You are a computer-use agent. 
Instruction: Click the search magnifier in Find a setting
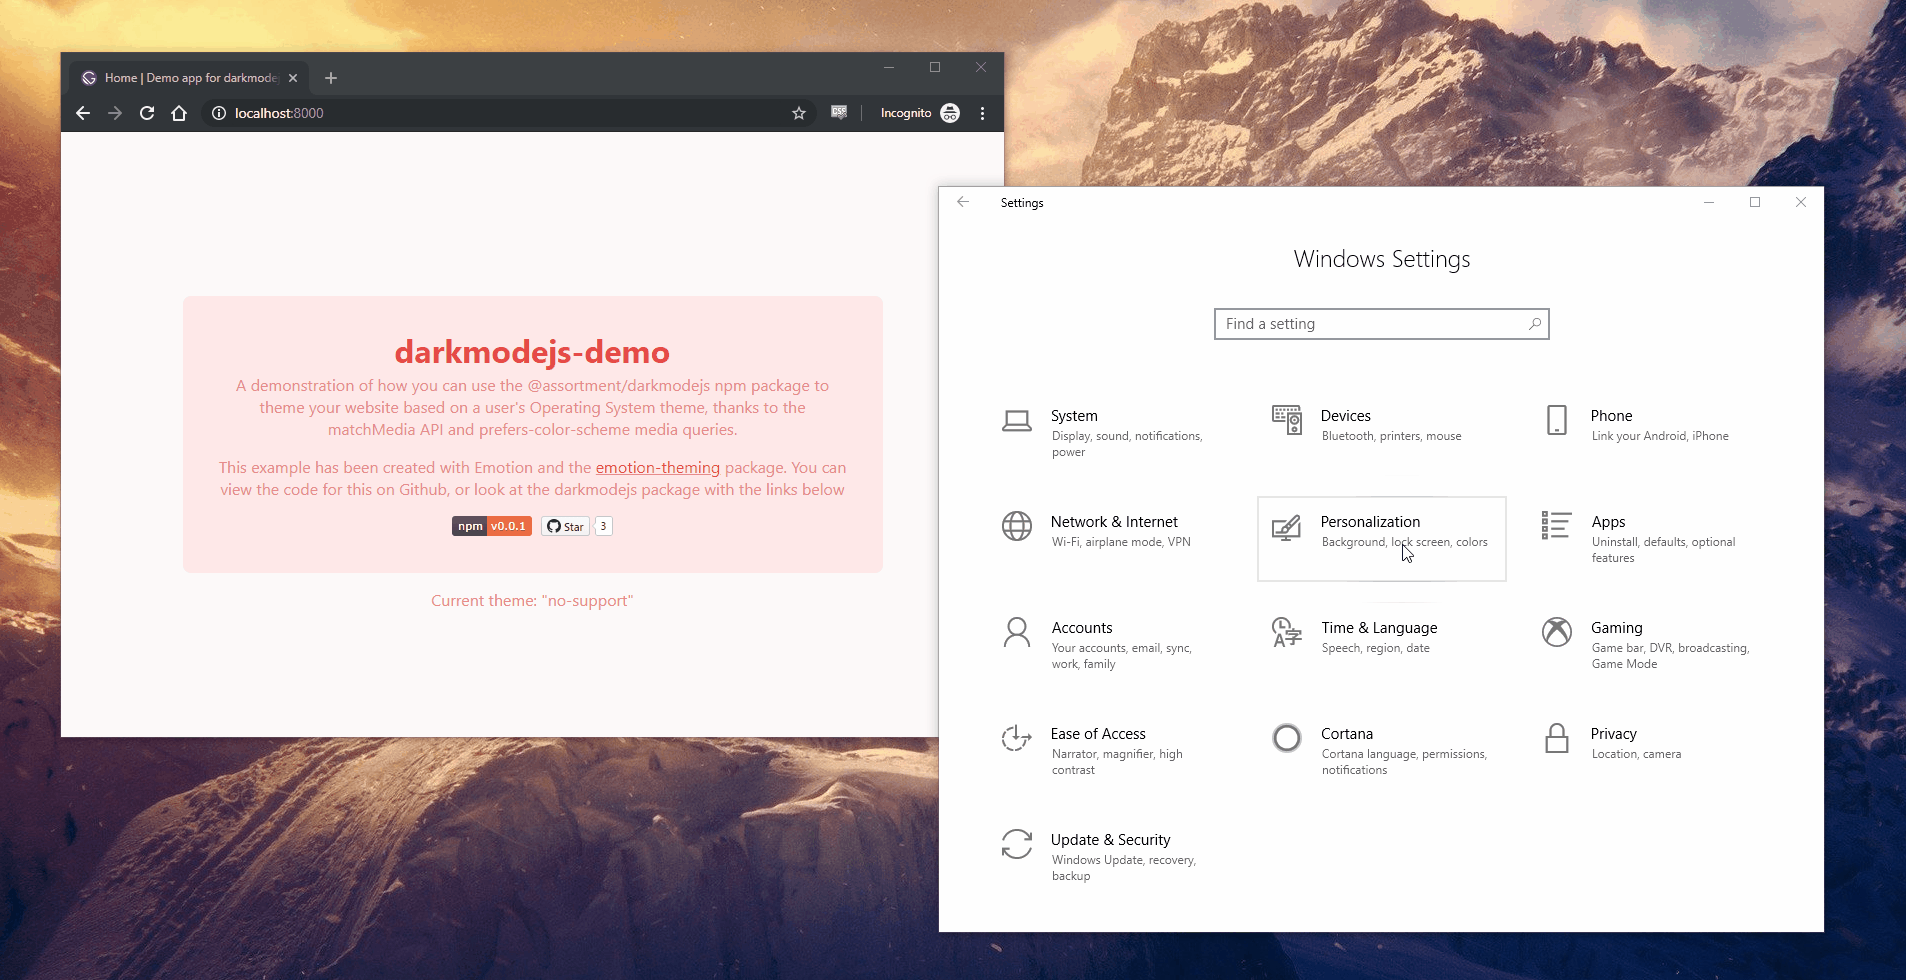1534,324
